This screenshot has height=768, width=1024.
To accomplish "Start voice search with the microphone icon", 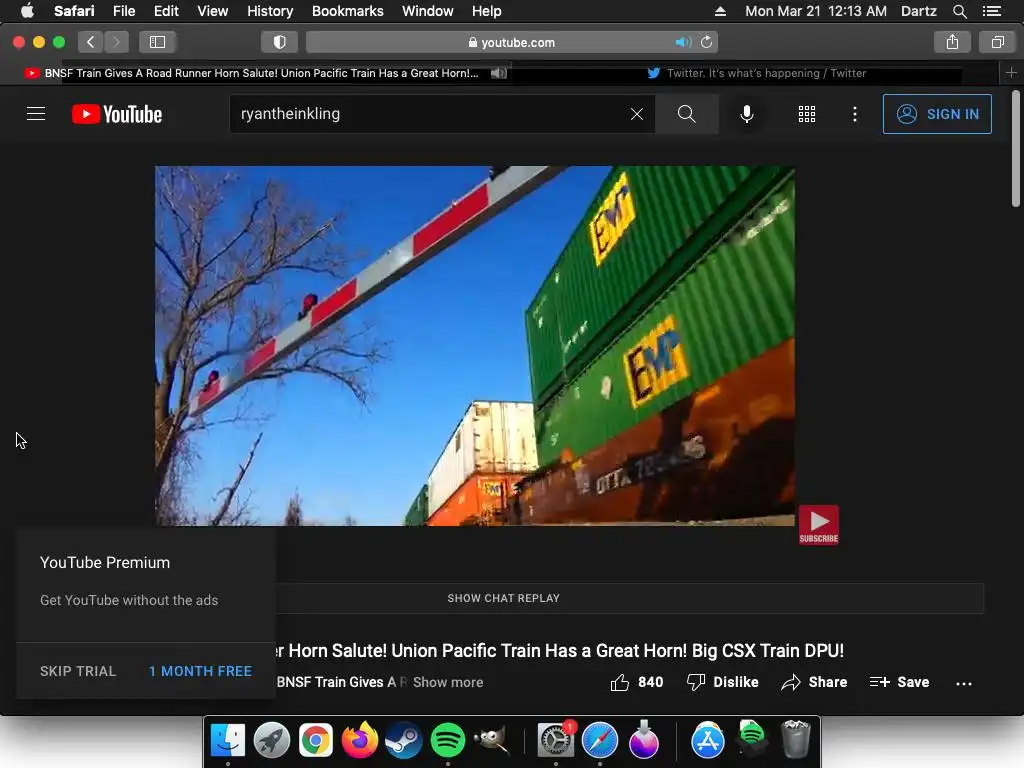I will point(747,114).
